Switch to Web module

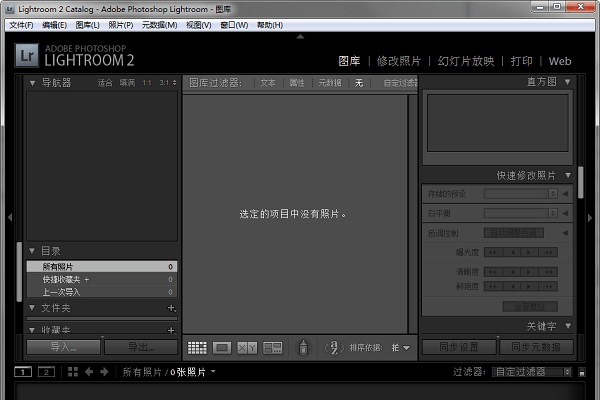pyautogui.click(x=560, y=61)
